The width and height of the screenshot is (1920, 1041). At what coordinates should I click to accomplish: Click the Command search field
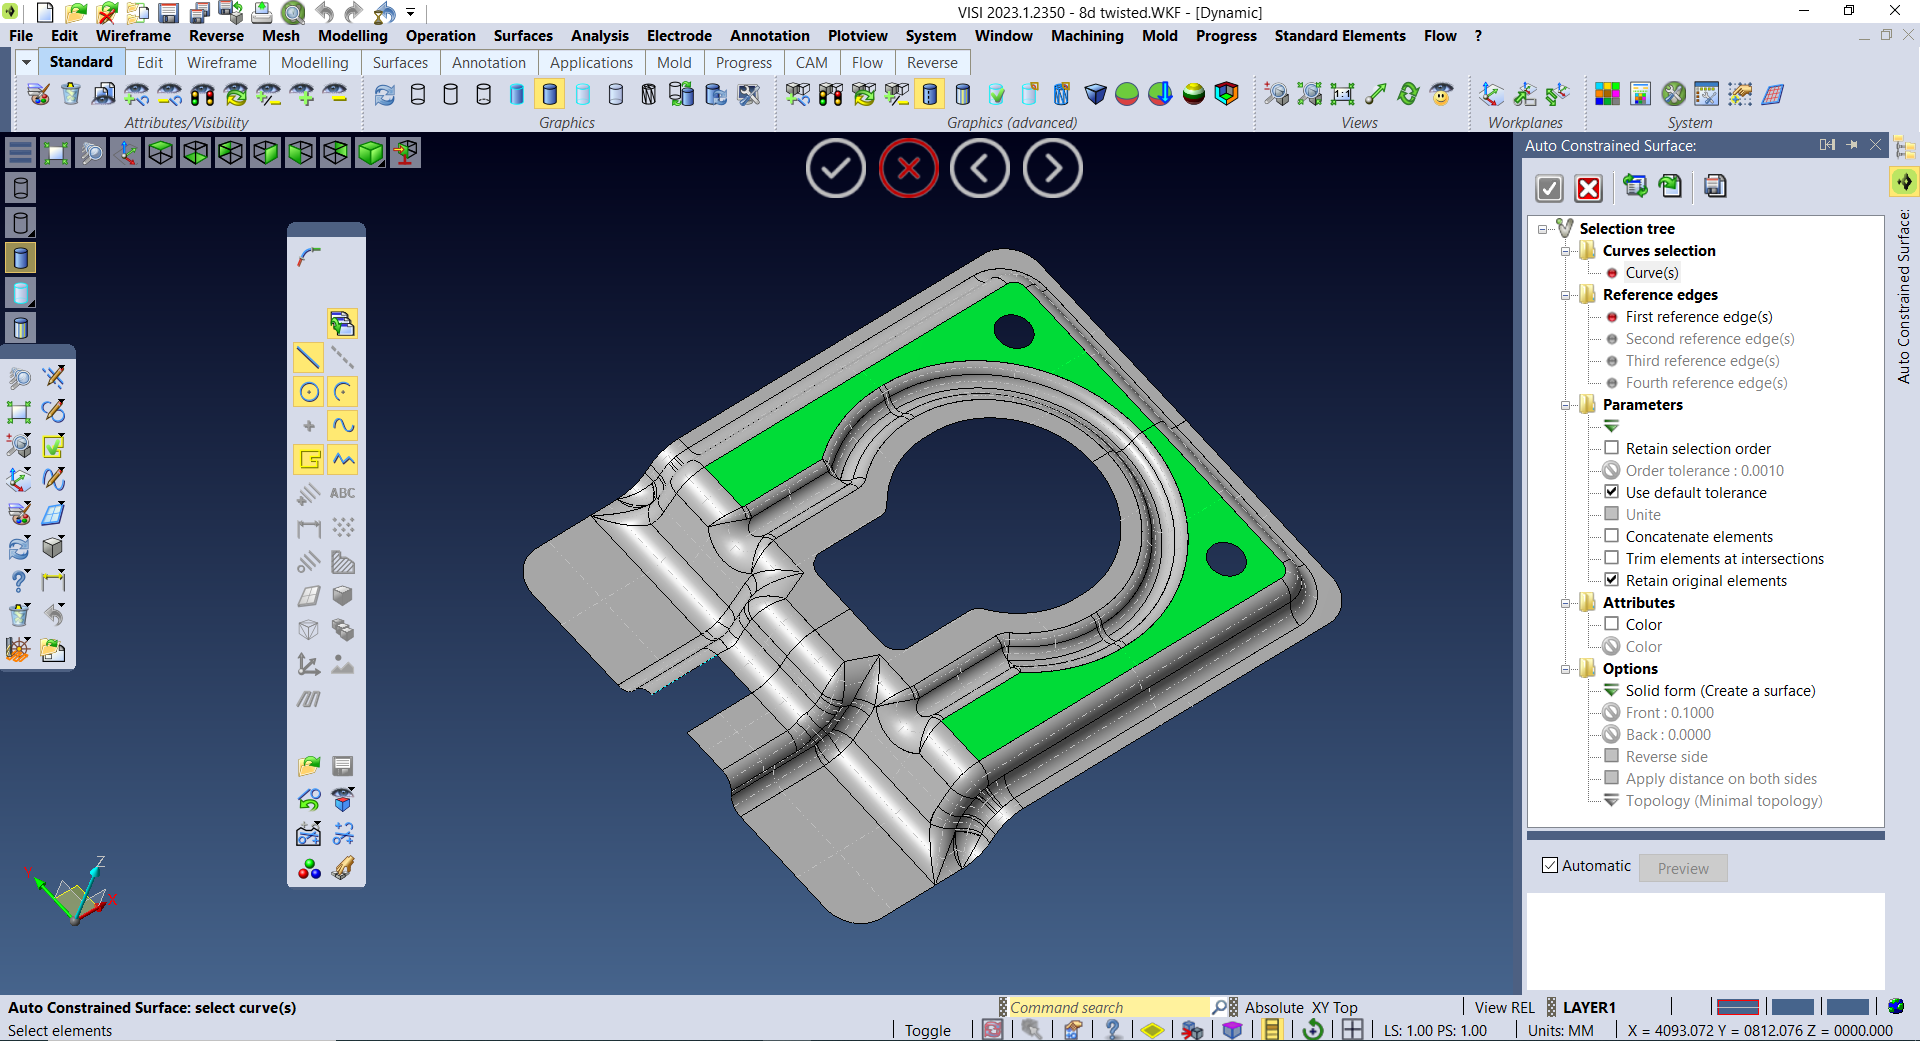(x=1108, y=1008)
